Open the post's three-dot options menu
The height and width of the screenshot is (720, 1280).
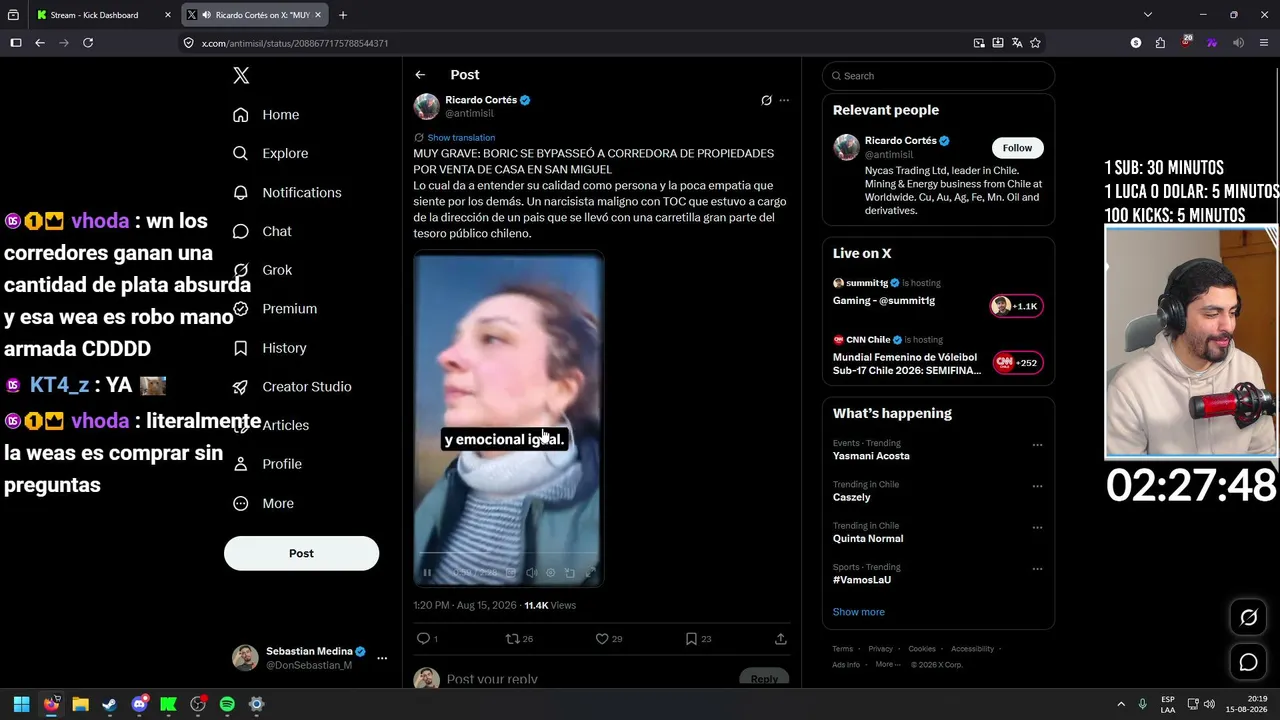(x=784, y=100)
